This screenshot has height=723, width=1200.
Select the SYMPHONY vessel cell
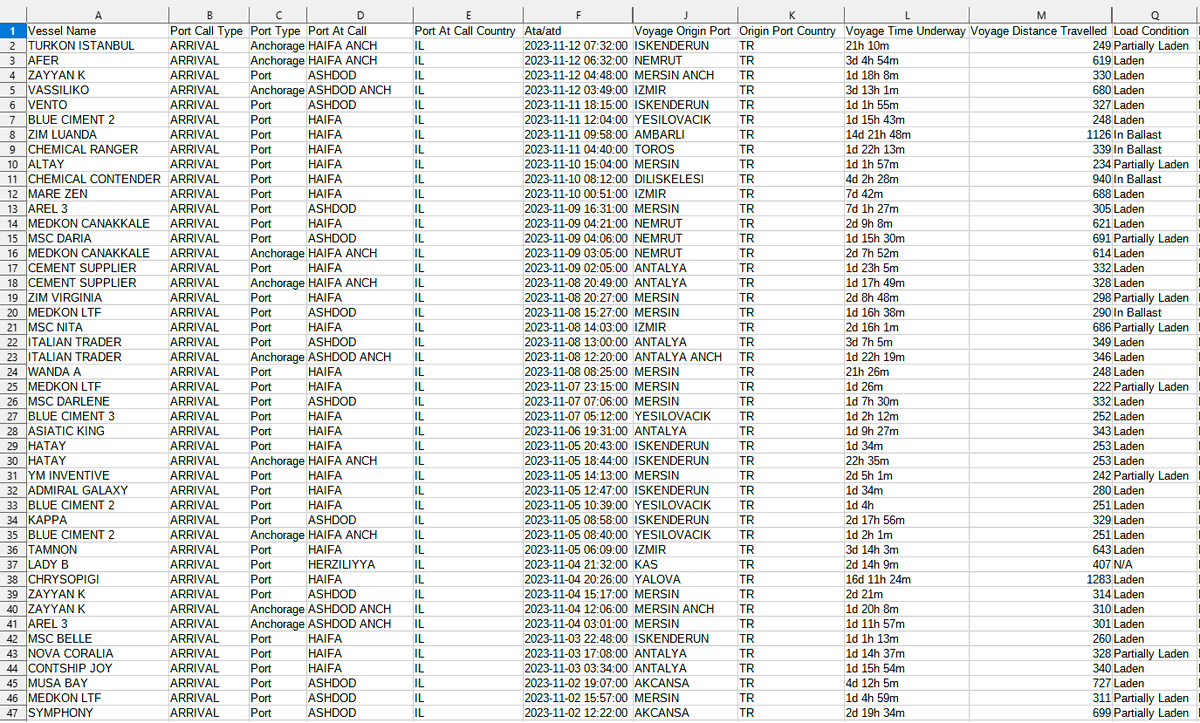click(x=97, y=713)
